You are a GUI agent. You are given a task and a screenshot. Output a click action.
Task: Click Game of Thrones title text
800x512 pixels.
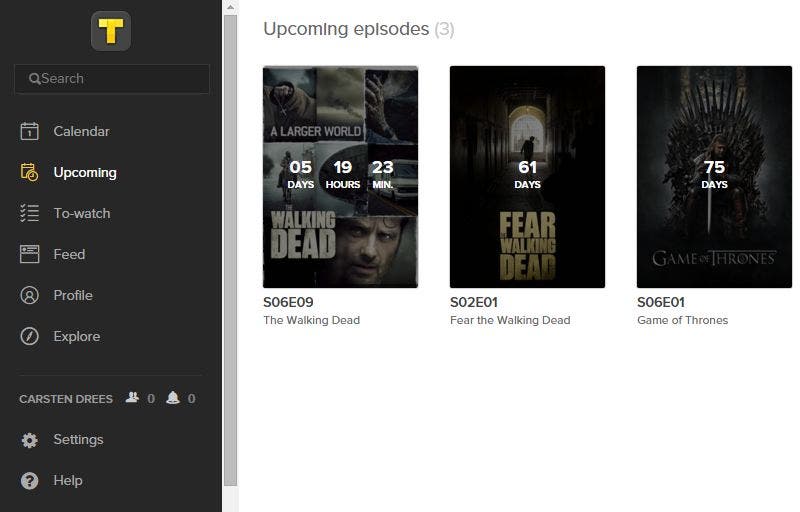point(683,320)
